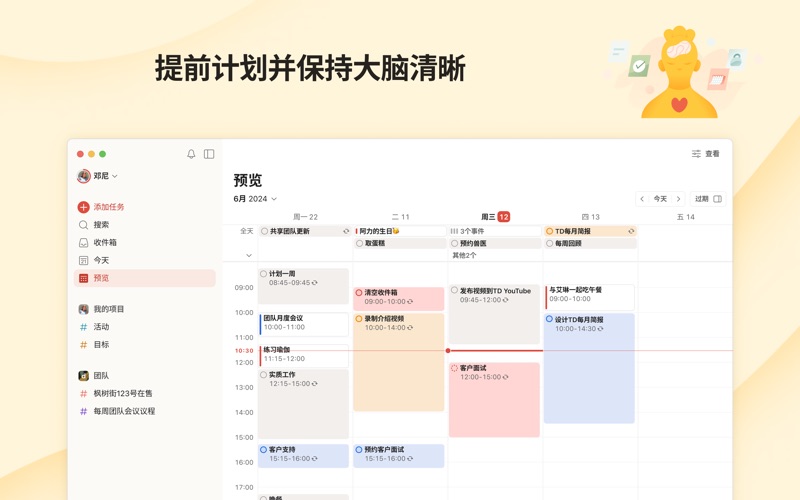Click the 我的项目 avatar icon

click(x=84, y=309)
